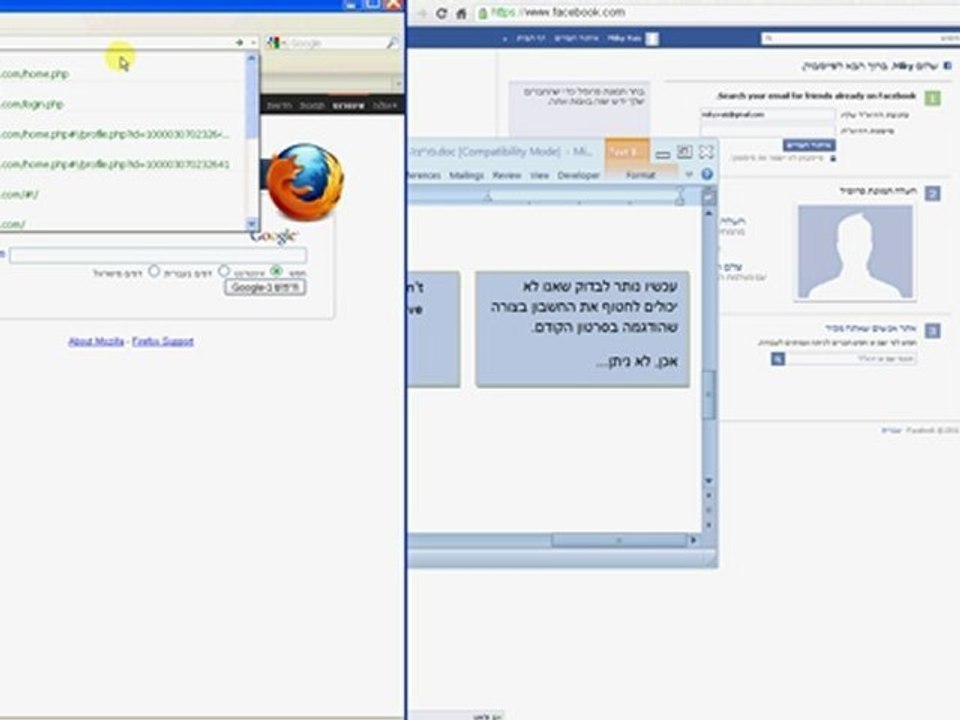Click the www.facebook.com address in Chrome
The width and height of the screenshot is (960, 720).
[572, 12]
